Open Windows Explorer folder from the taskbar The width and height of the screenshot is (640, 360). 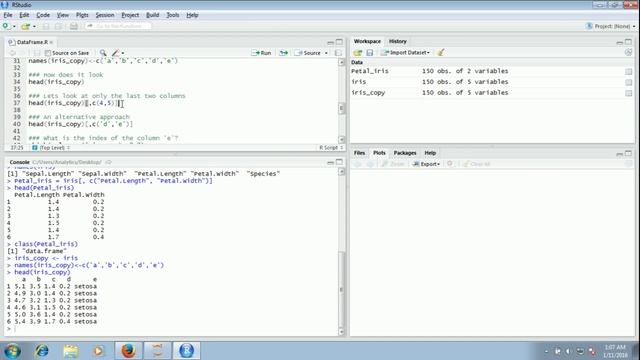pyautogui.click(x=71, y=351)
